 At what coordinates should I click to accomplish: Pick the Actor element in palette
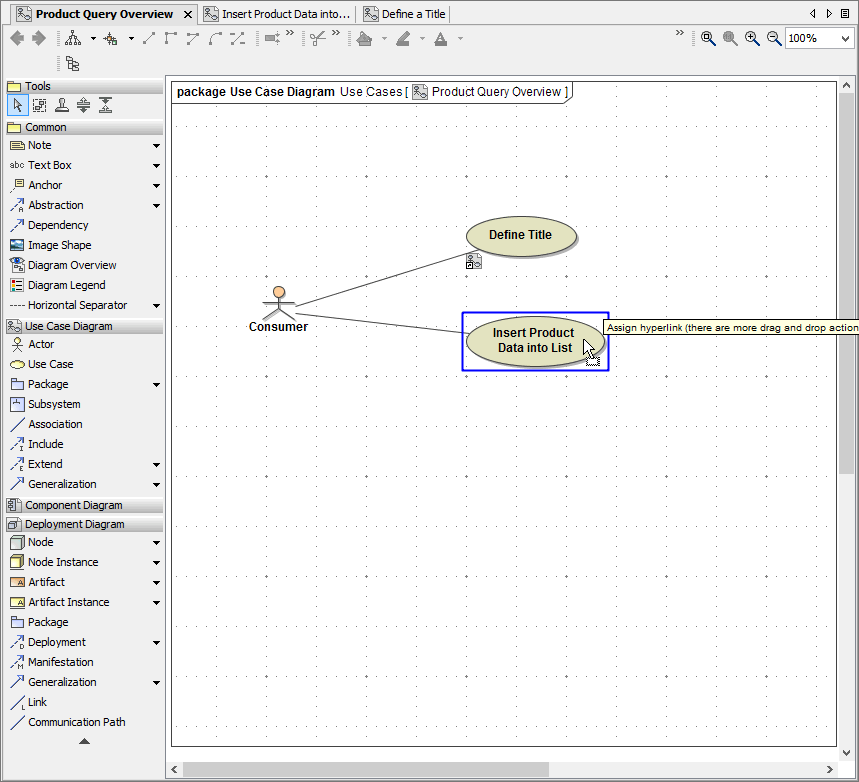pos(41,344)
